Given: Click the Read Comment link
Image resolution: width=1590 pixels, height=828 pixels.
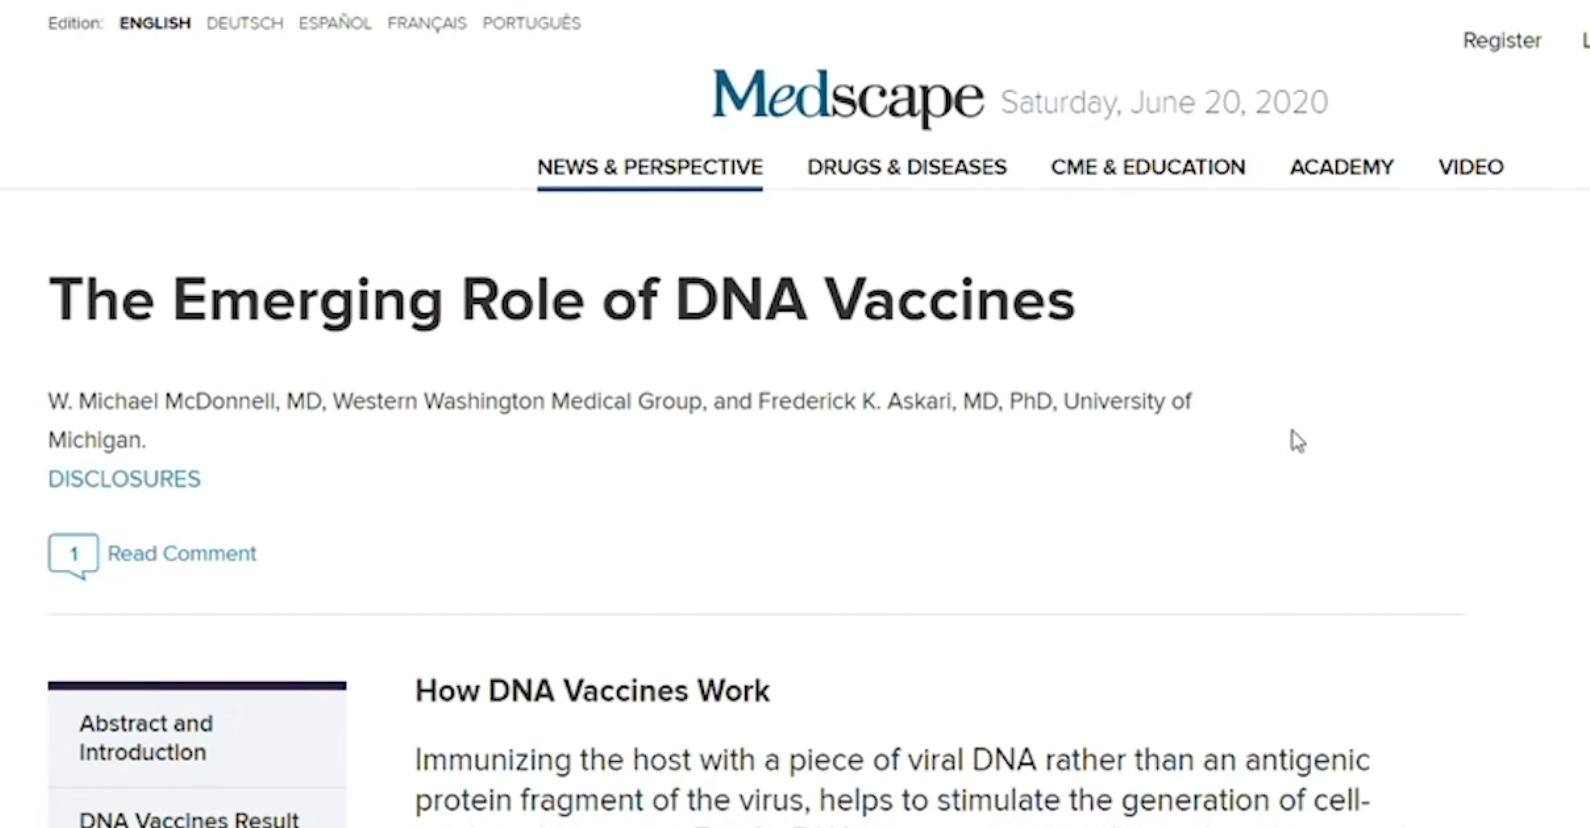Looking at the screenshot, I should pos(182,554).
